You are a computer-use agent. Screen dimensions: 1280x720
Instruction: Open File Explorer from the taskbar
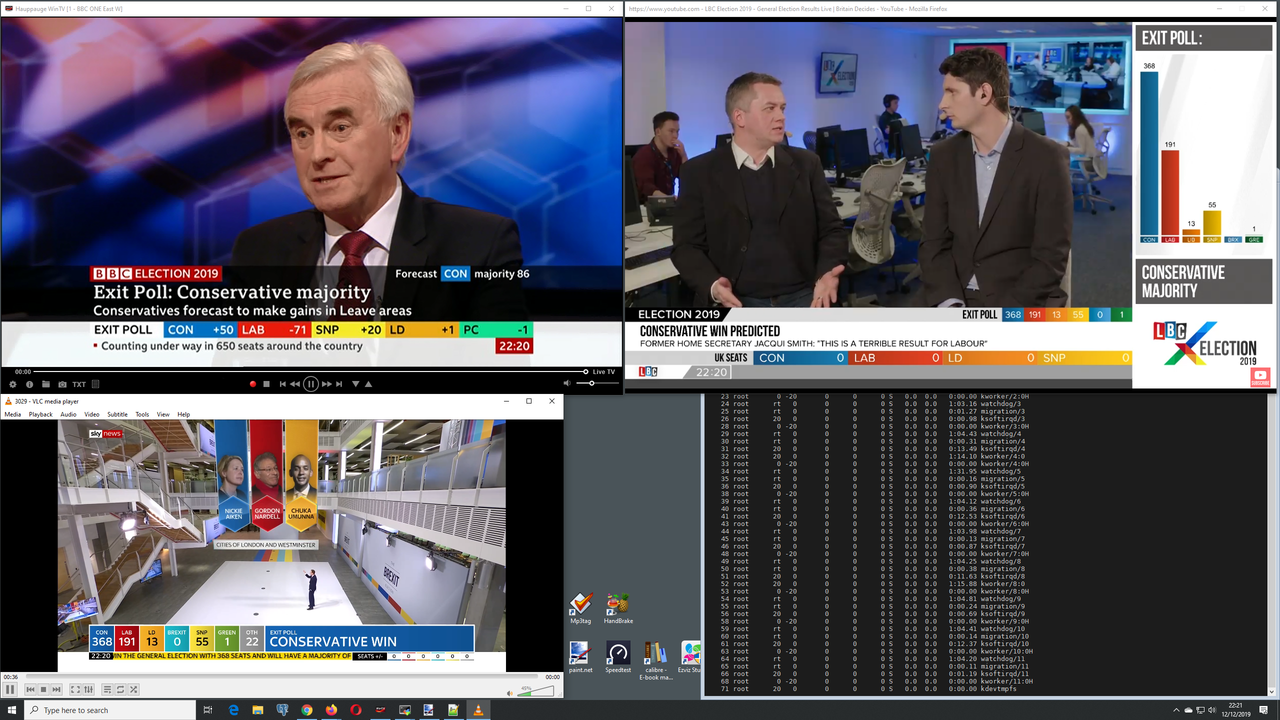(x=258, y=710)
